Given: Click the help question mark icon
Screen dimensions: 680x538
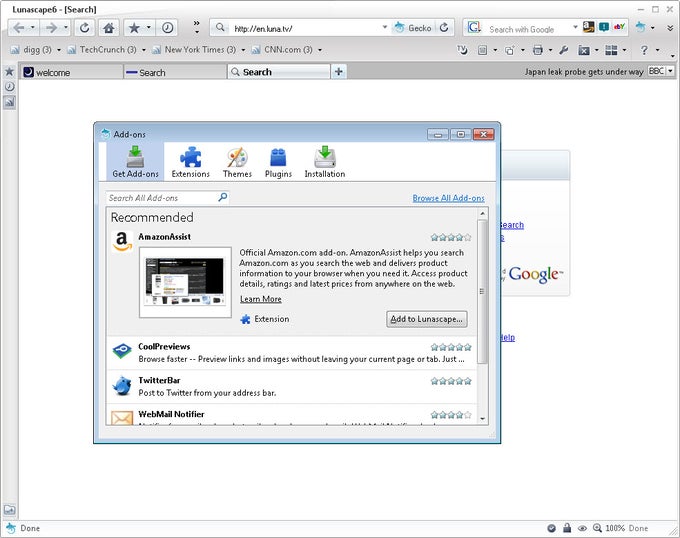Looking at the screenshot, I should [x=644, y=50].
